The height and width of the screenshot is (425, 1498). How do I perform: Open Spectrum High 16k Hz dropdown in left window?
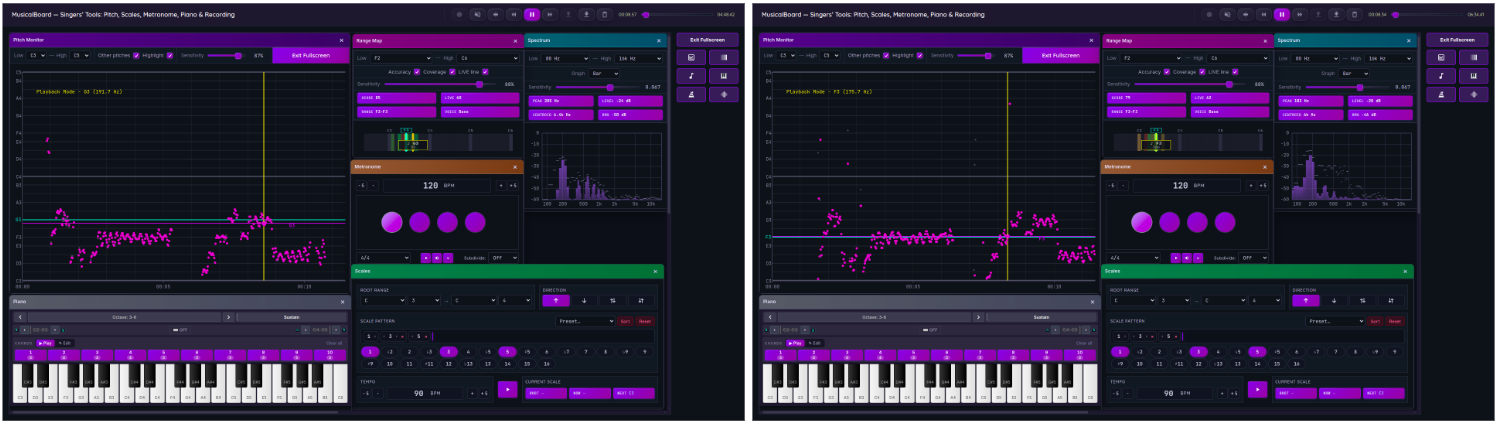click(636, 59)
